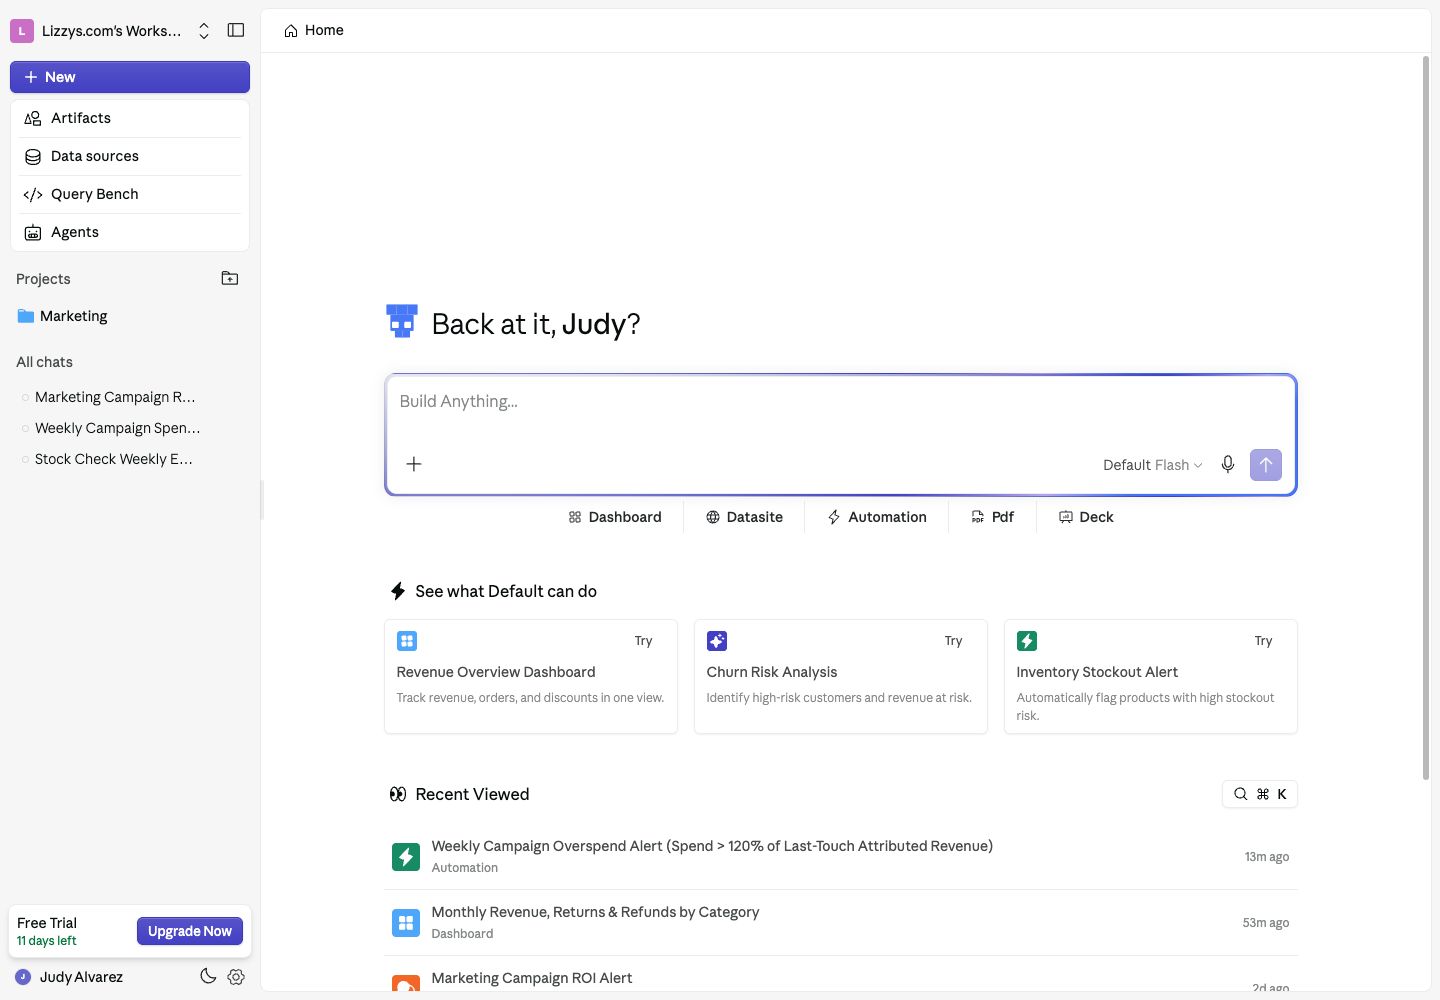Toggle the sidebar collapse icon
The image size is (1440, 1000).
[236, 30]
